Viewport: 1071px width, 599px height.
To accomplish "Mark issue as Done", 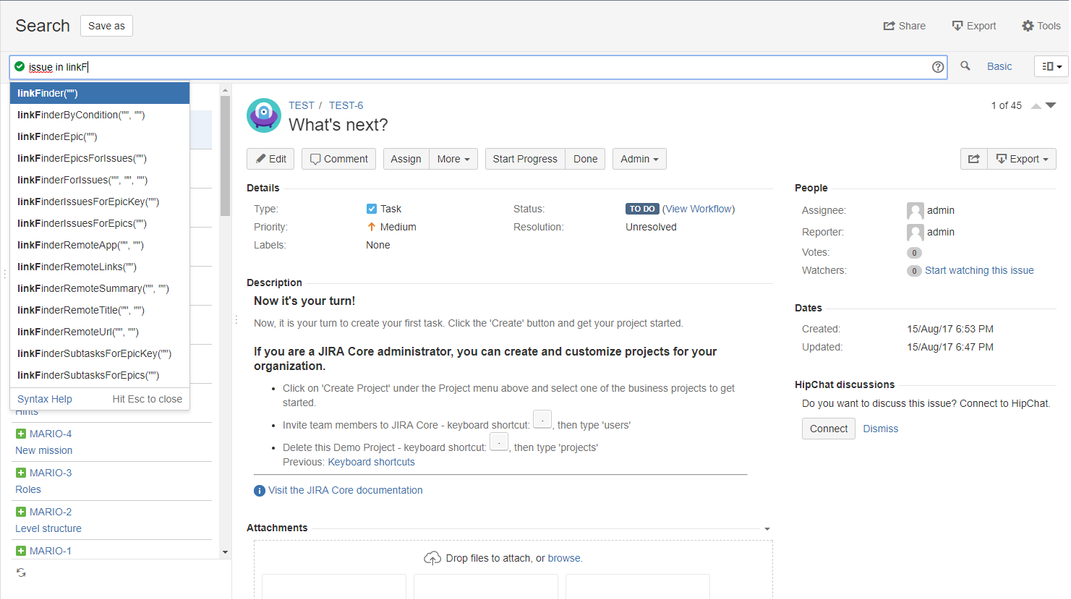I will click(x=585, y=159).
